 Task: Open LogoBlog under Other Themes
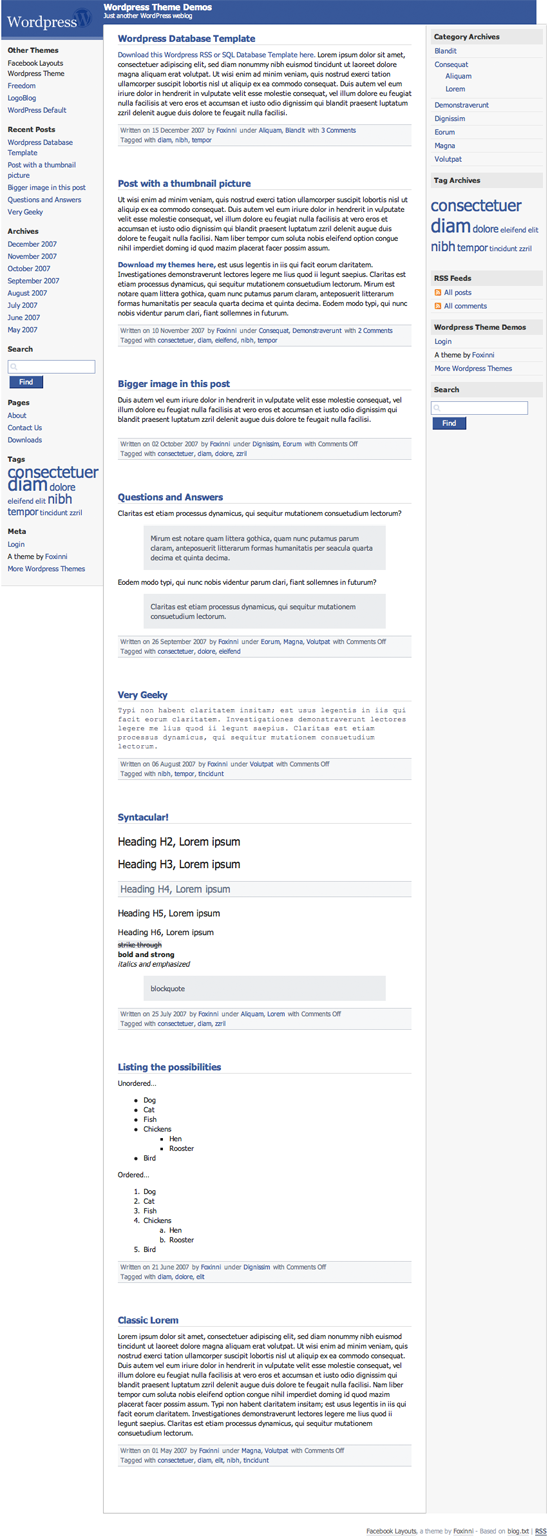22,98
